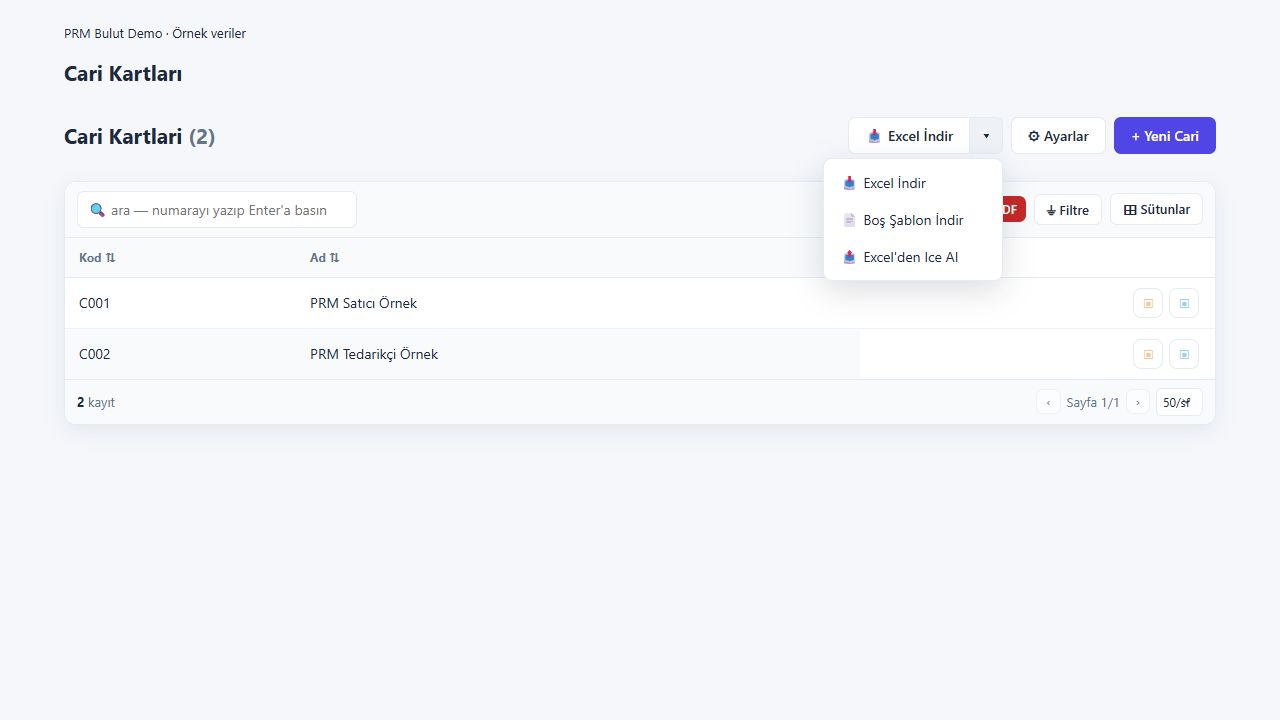Open the Excel İndir split dropdown arrow
The width and height of the screenshot is (1280, 720).
click(986, 136)
